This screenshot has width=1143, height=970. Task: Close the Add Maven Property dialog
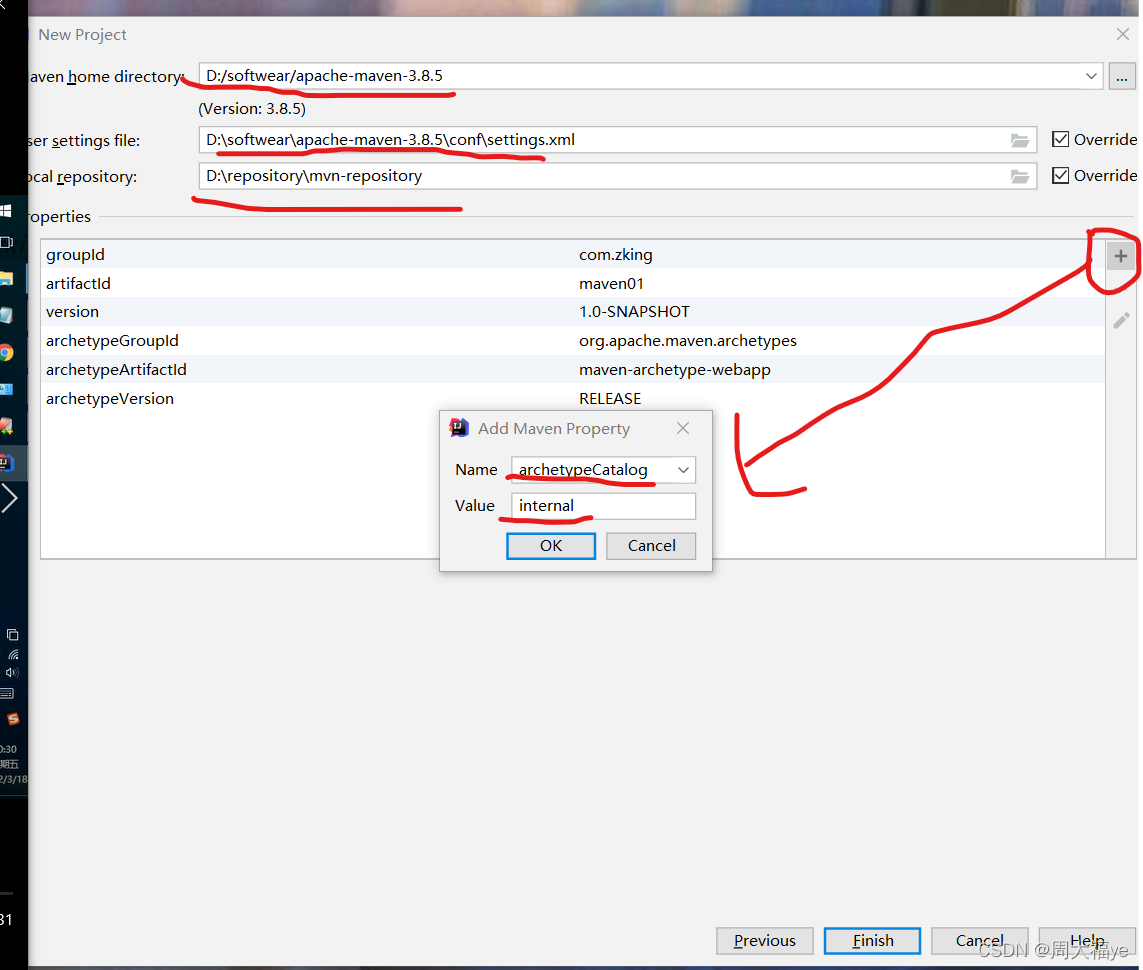coord(682,429)
